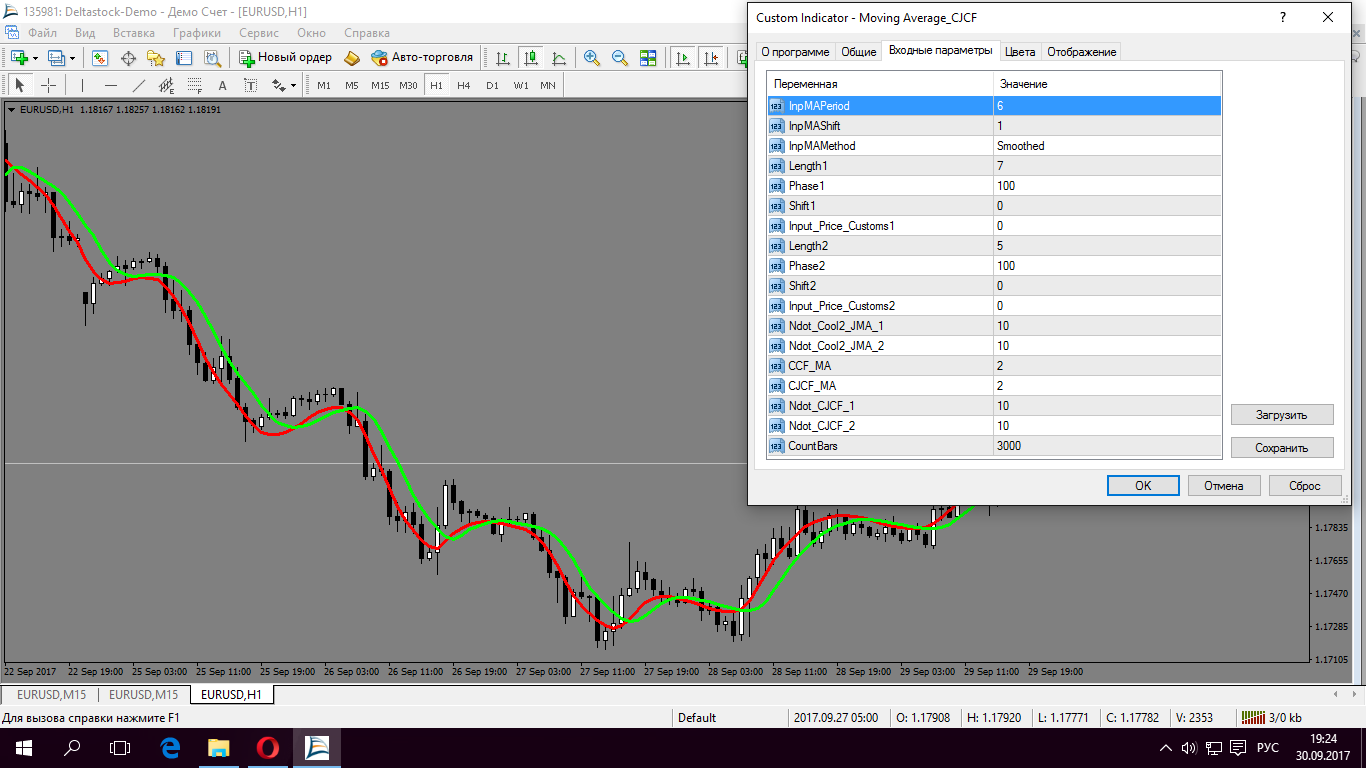Select the equidistant channel tool
The width and height of the screenshot is (1366, 768).
[166, 85]
